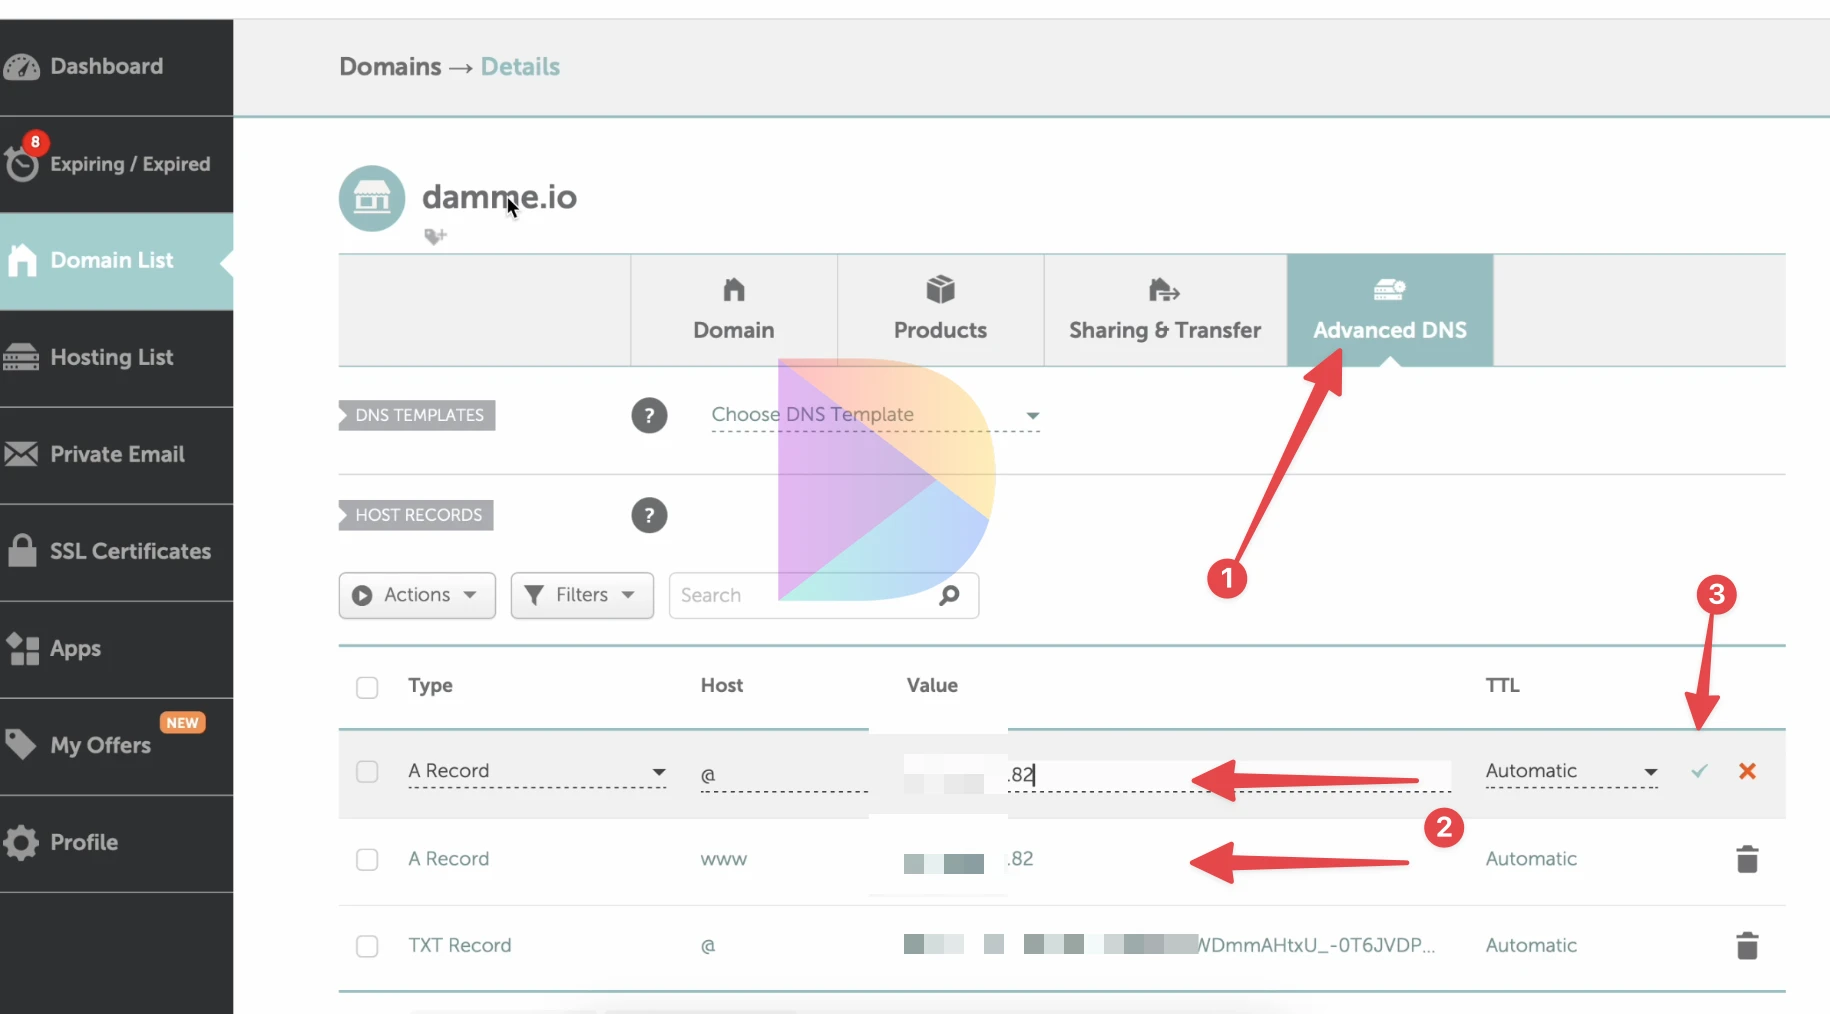Click the Host Records help question icon
The height and width of the screenshot is (1014, 1830).
(x=649, y=515)
